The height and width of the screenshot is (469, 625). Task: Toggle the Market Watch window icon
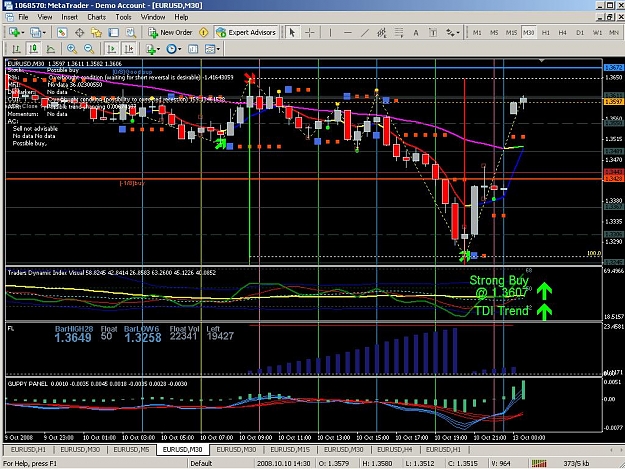pyautogui.click(x=62, y=32)
